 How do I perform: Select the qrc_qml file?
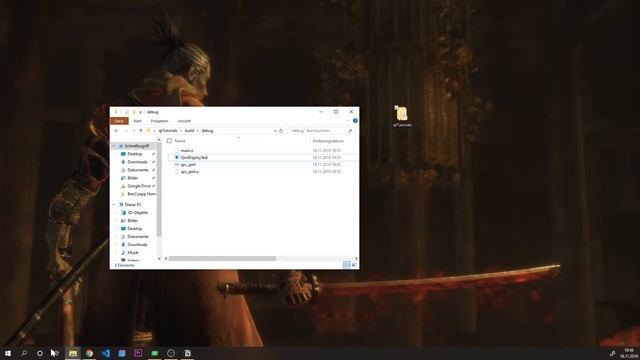[188, 164]
